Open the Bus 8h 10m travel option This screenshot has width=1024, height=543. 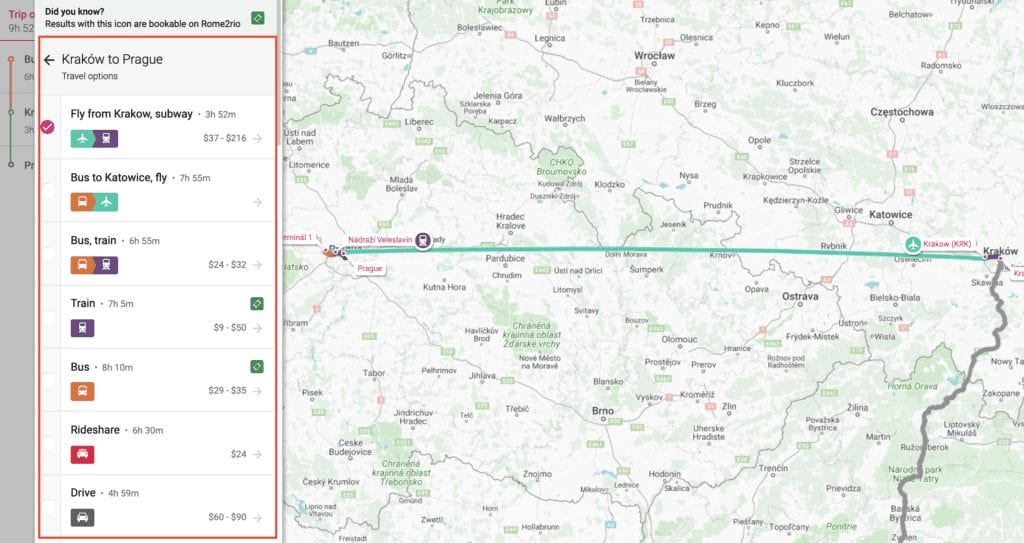click(x=157, y=380)
